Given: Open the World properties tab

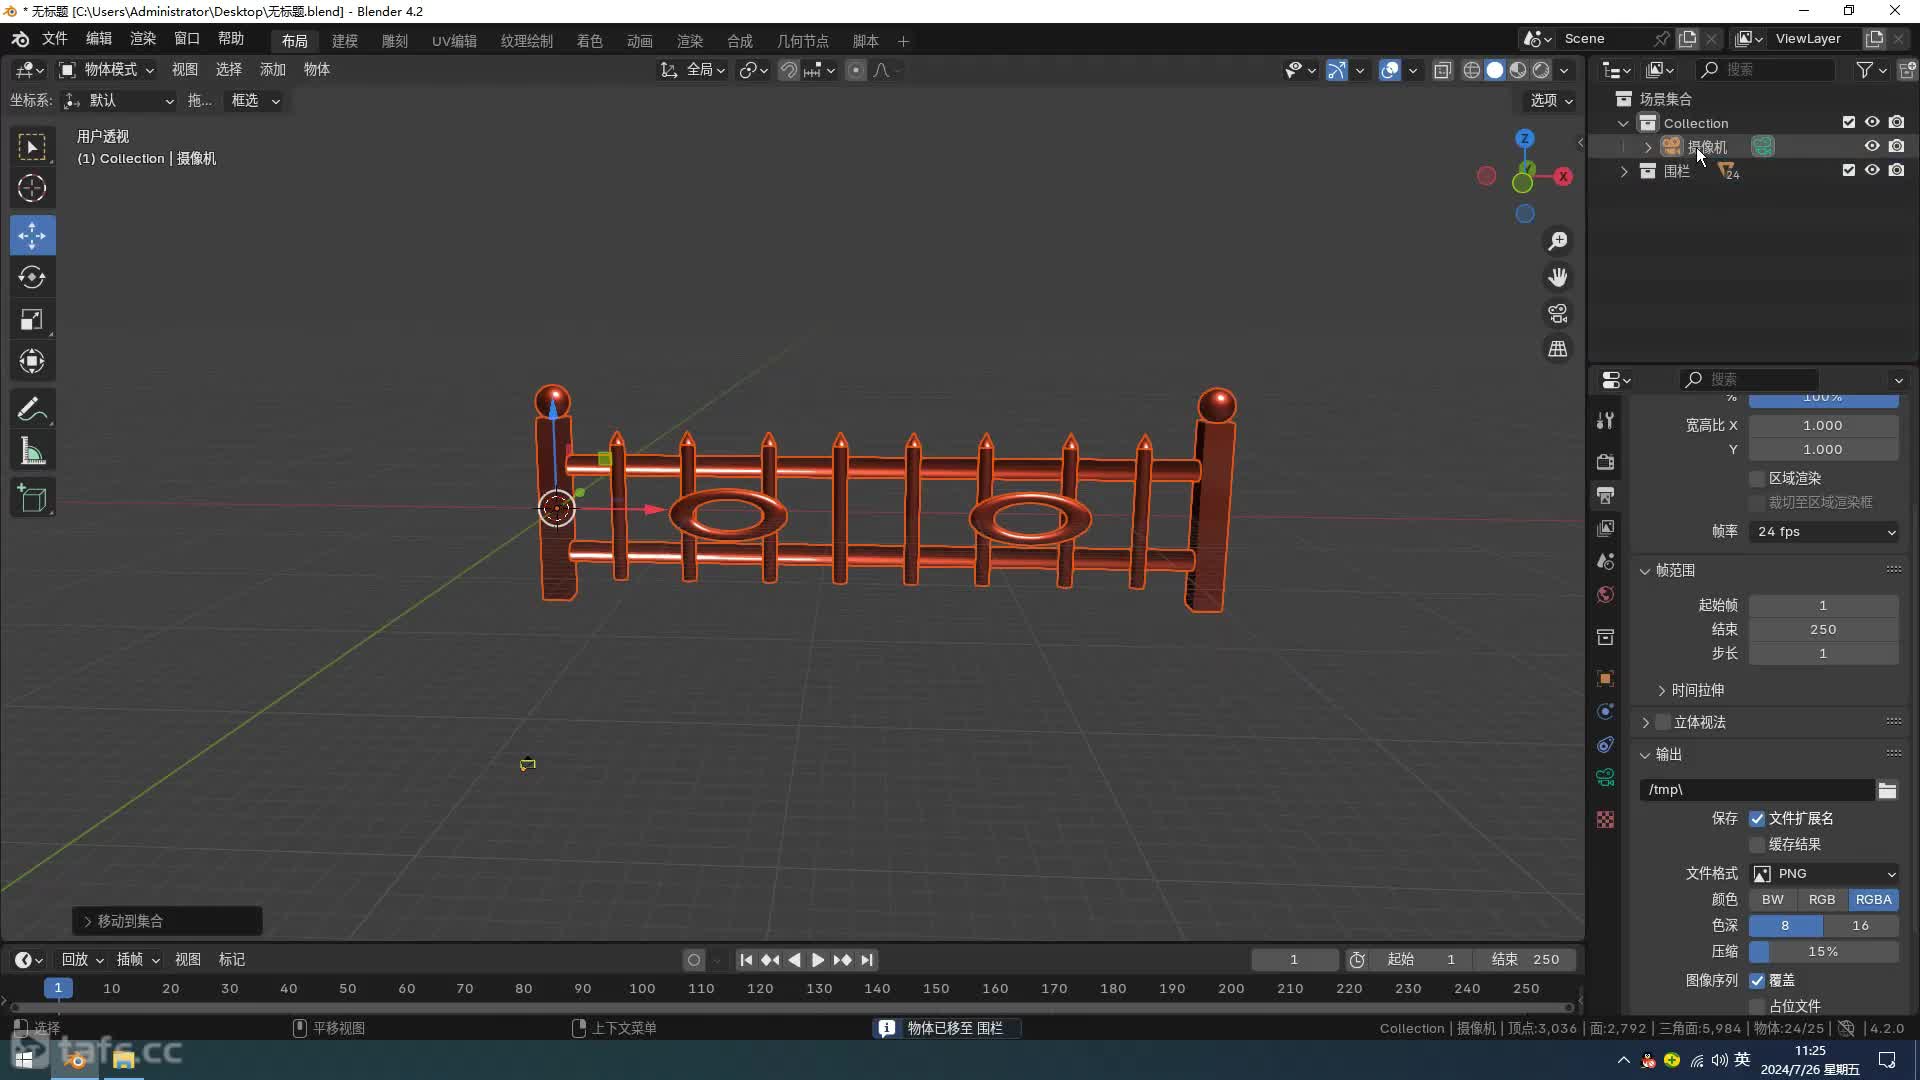Looking at the screenshot, I should (1605, 595).
